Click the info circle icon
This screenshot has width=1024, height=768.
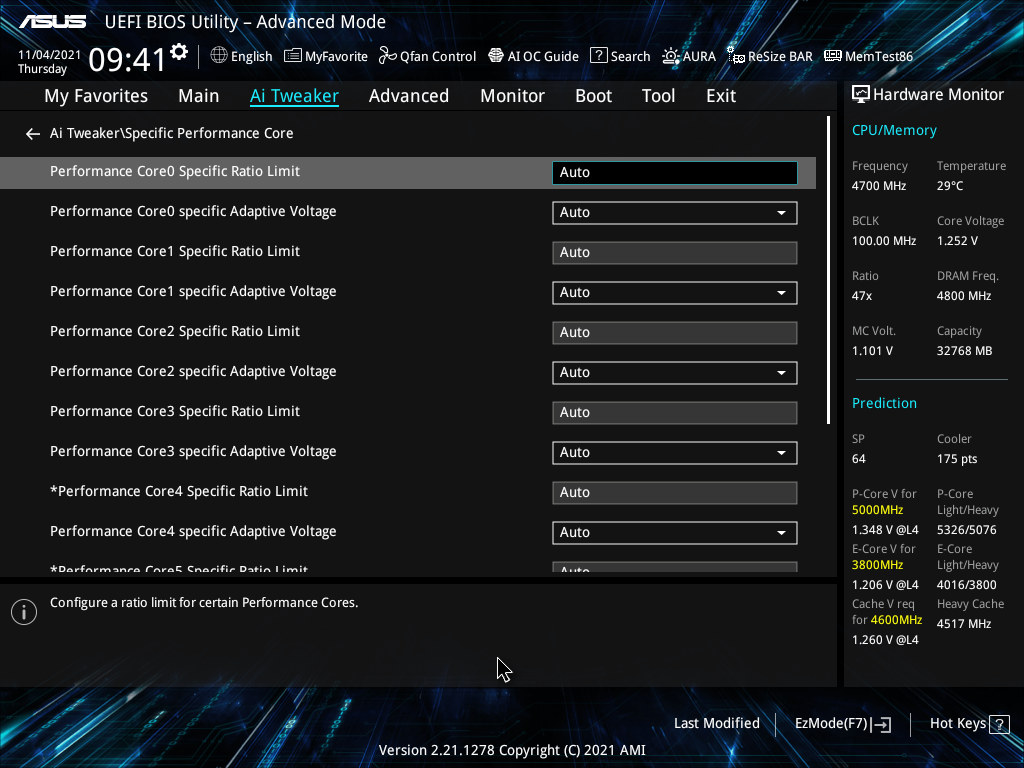(x=24, y=612)
